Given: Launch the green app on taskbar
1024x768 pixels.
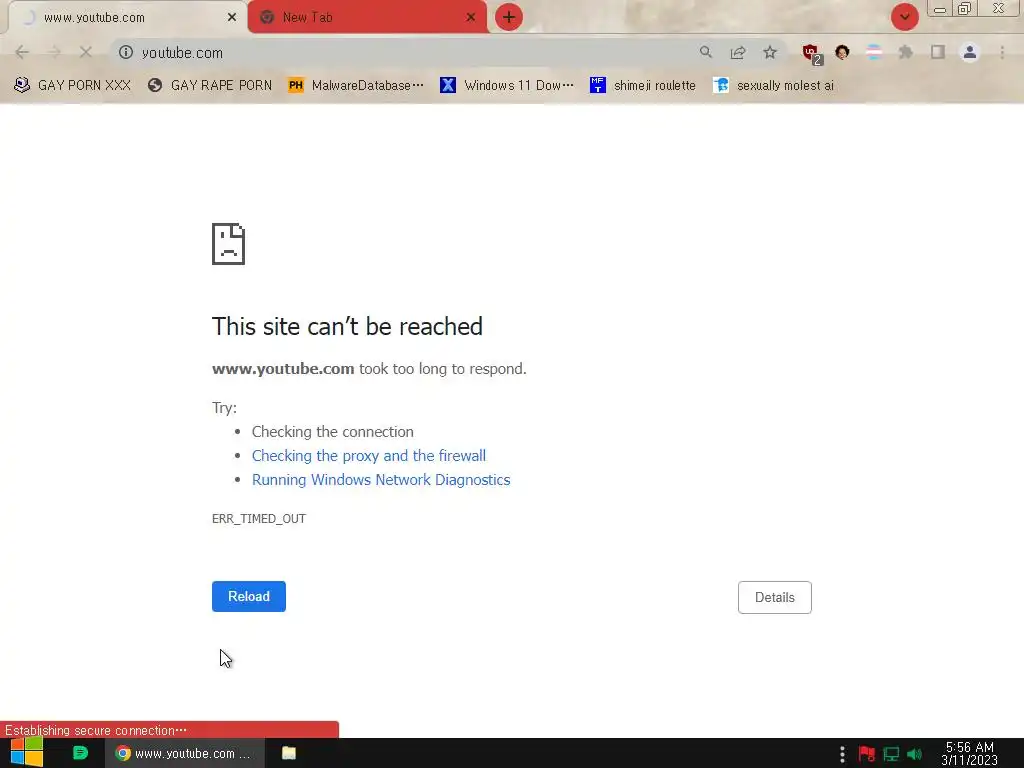Looking at the screenshot, I should (80, 753).
